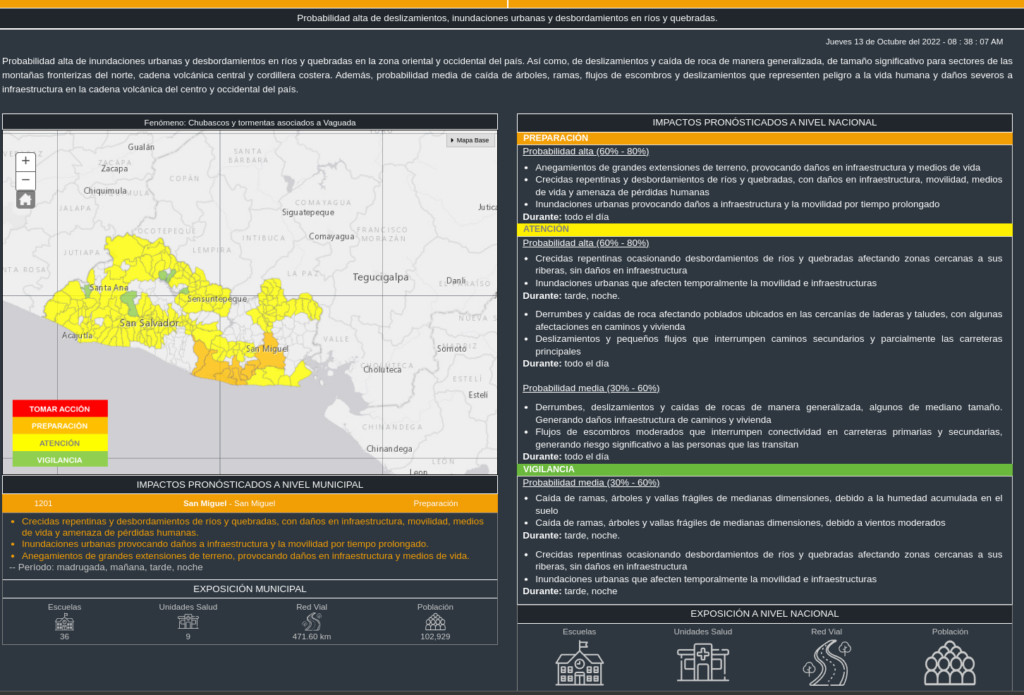Click the red TOMAR ACCIÓN legend swatch

pyautogui.click(x=59, y=409)
